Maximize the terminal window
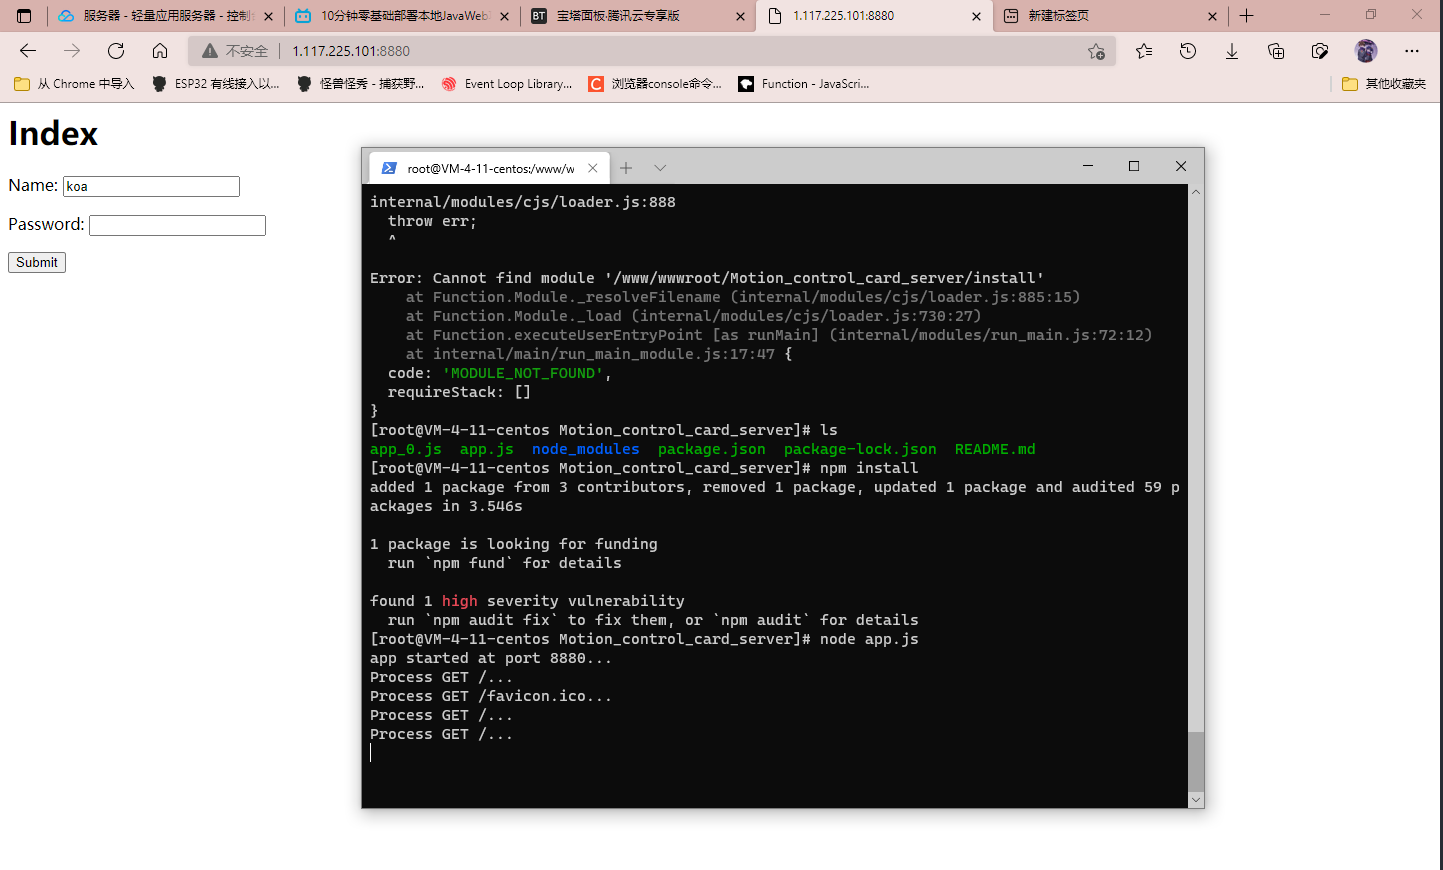The image size is (1443, 870). (x=1134, y=166)
